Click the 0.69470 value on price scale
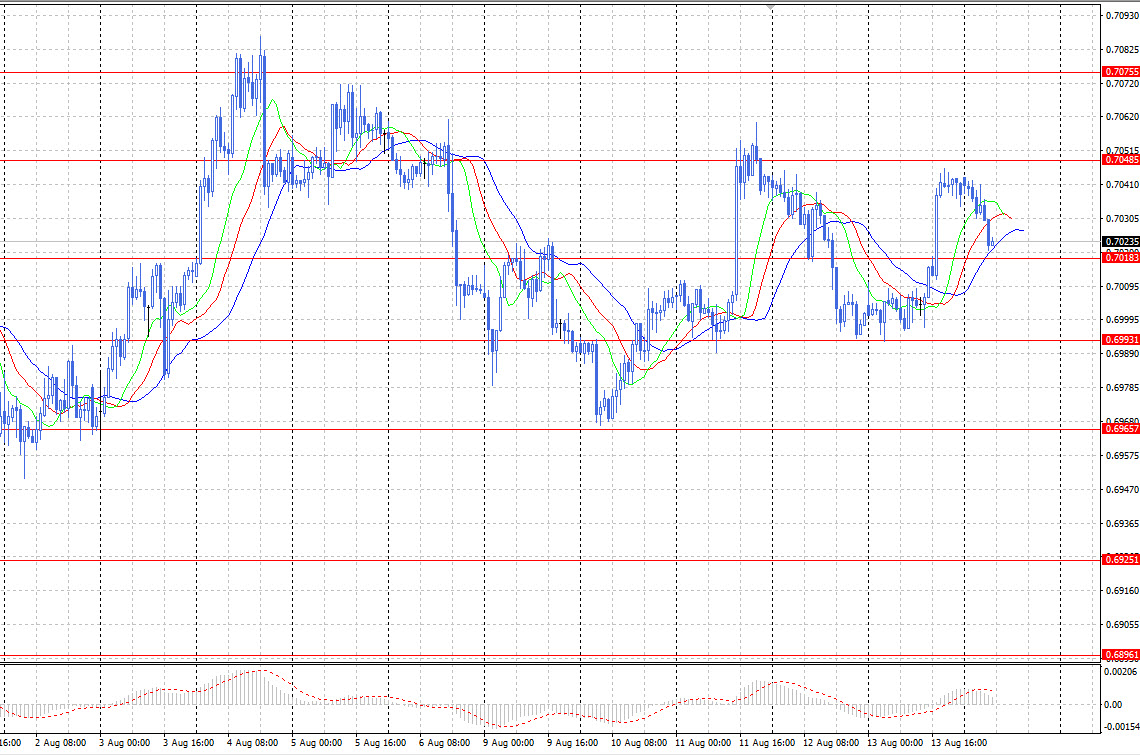Viewport: 1140px width, 756px height. tap(1122, 490)
